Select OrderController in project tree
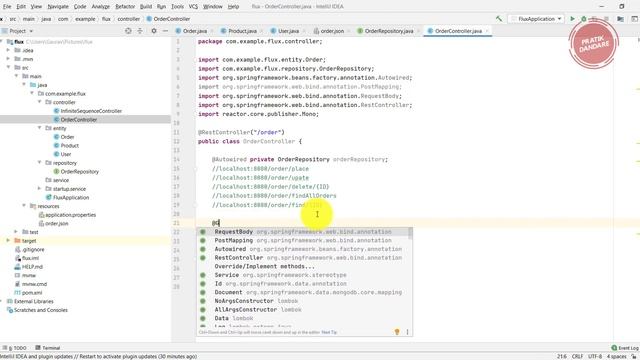 pyautogui.click(x=78, y=120)
